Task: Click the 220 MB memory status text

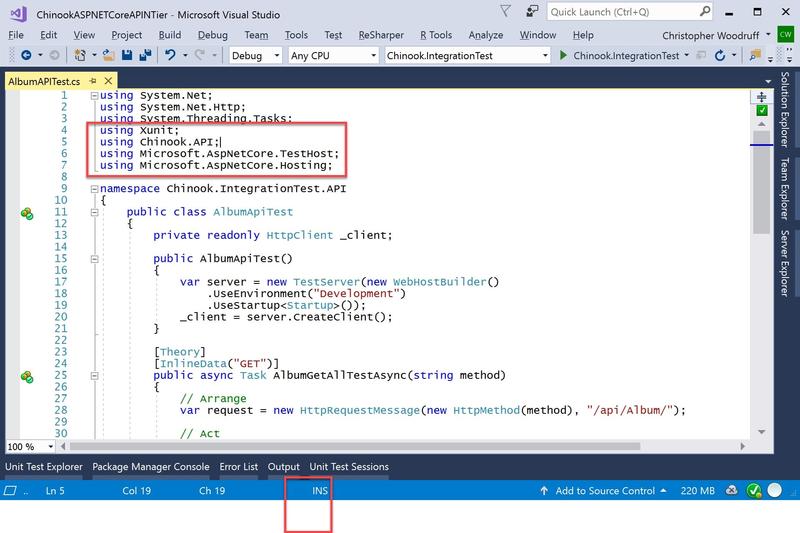Action: [x=697, y=491]
